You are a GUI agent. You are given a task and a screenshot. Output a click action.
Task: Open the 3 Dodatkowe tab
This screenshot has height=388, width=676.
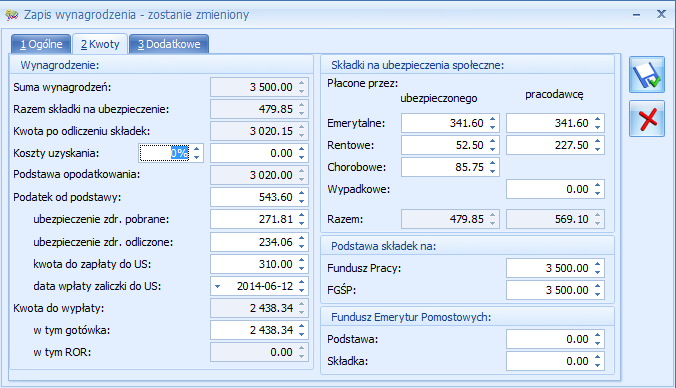click(x=169, y=44)
